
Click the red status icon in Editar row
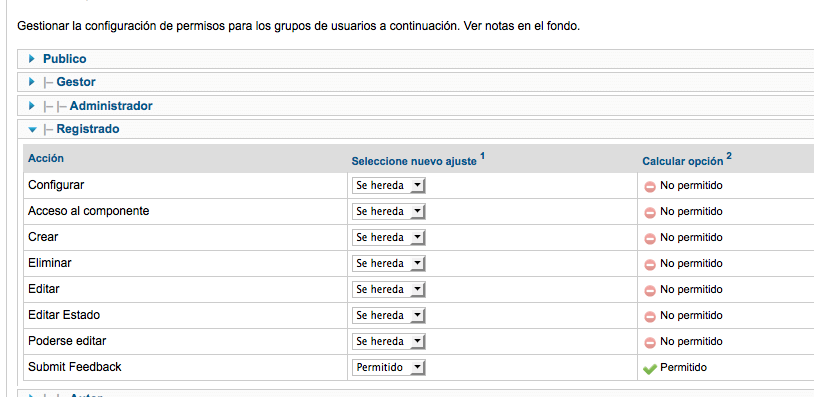click(649, 290)
